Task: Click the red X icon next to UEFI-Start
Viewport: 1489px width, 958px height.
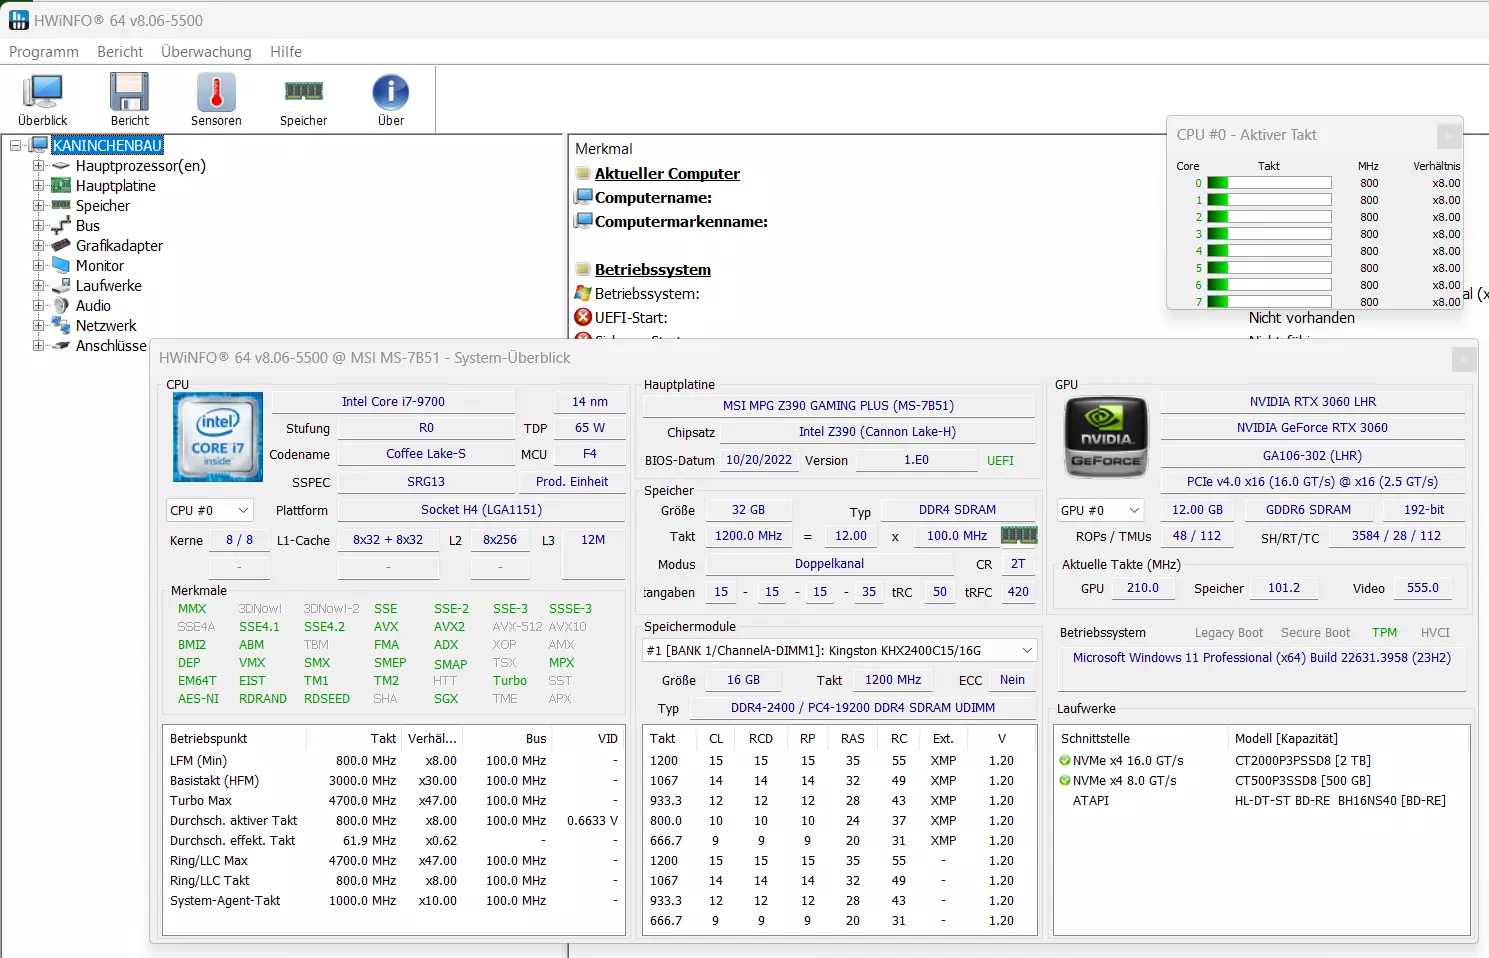Action: (583, 317)
